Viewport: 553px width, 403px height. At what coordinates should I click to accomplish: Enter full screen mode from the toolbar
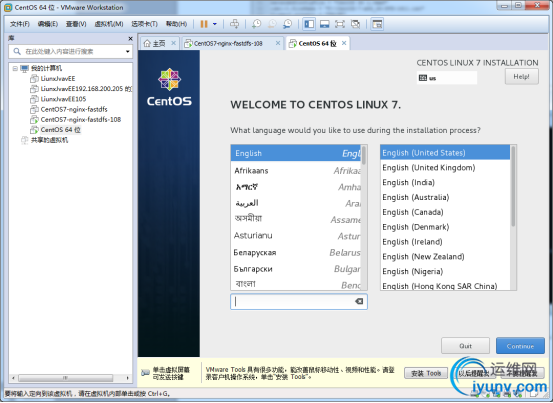point(340,24)
